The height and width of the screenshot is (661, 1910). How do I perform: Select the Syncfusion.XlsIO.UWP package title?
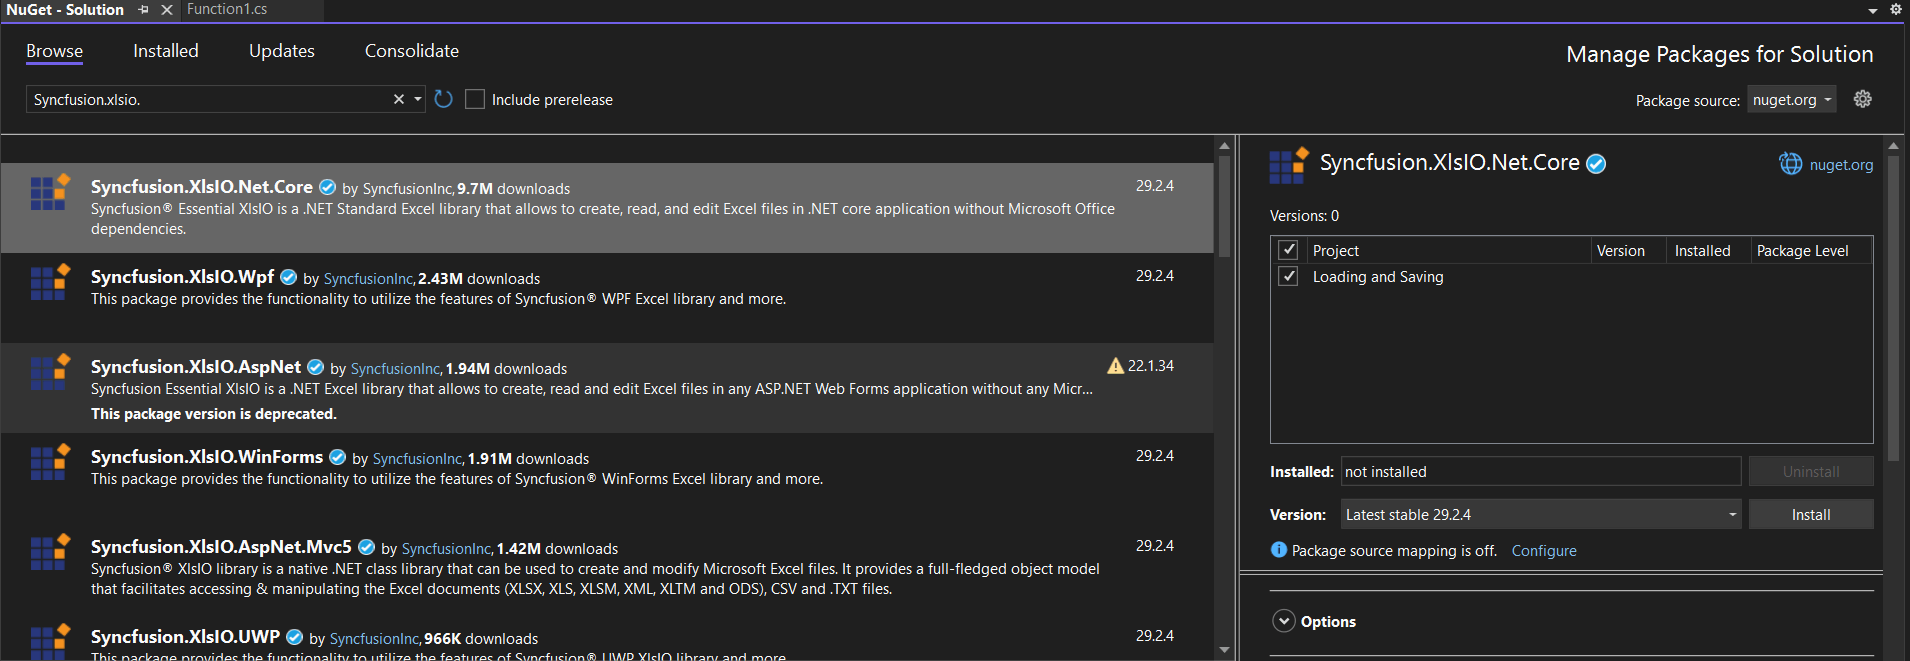click(x=185, y=637)
